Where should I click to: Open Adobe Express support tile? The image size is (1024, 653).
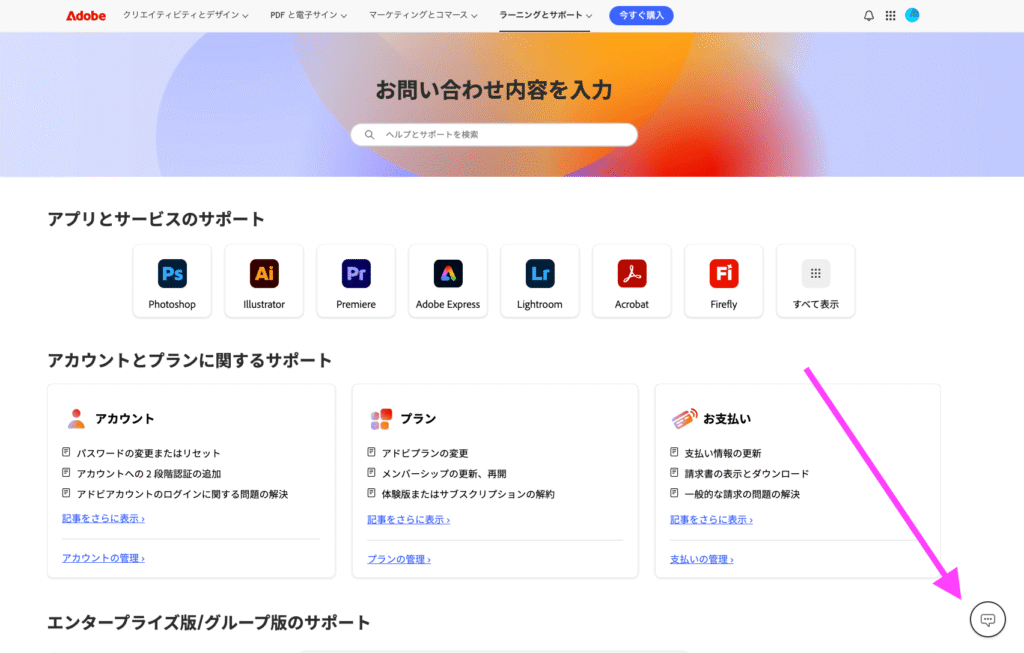[448, 281]
